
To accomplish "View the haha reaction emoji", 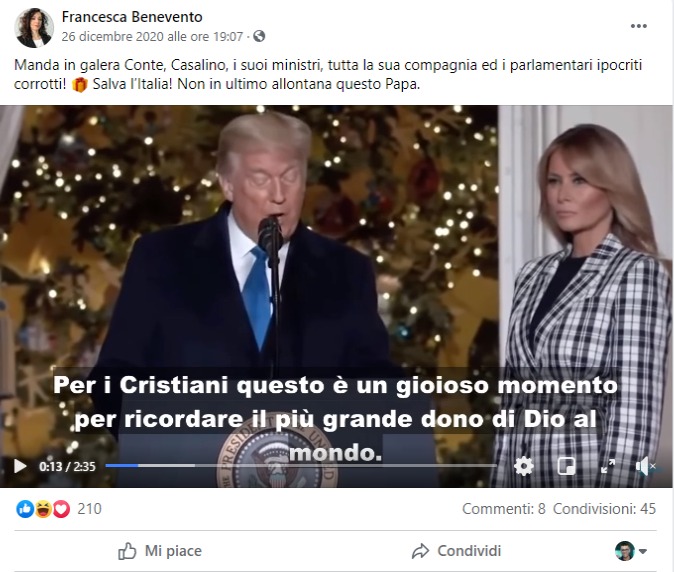I will (43, 509).
